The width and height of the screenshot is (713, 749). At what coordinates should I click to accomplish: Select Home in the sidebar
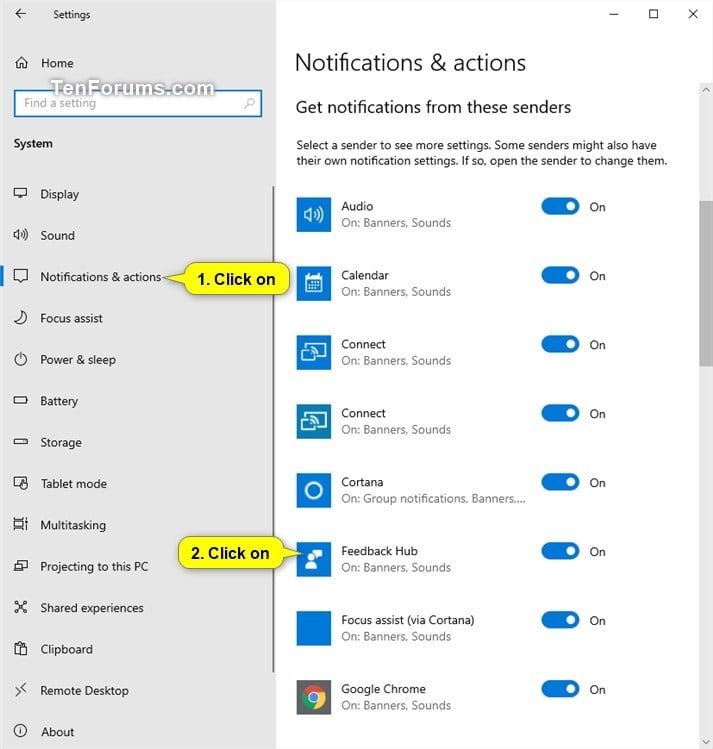57,63
